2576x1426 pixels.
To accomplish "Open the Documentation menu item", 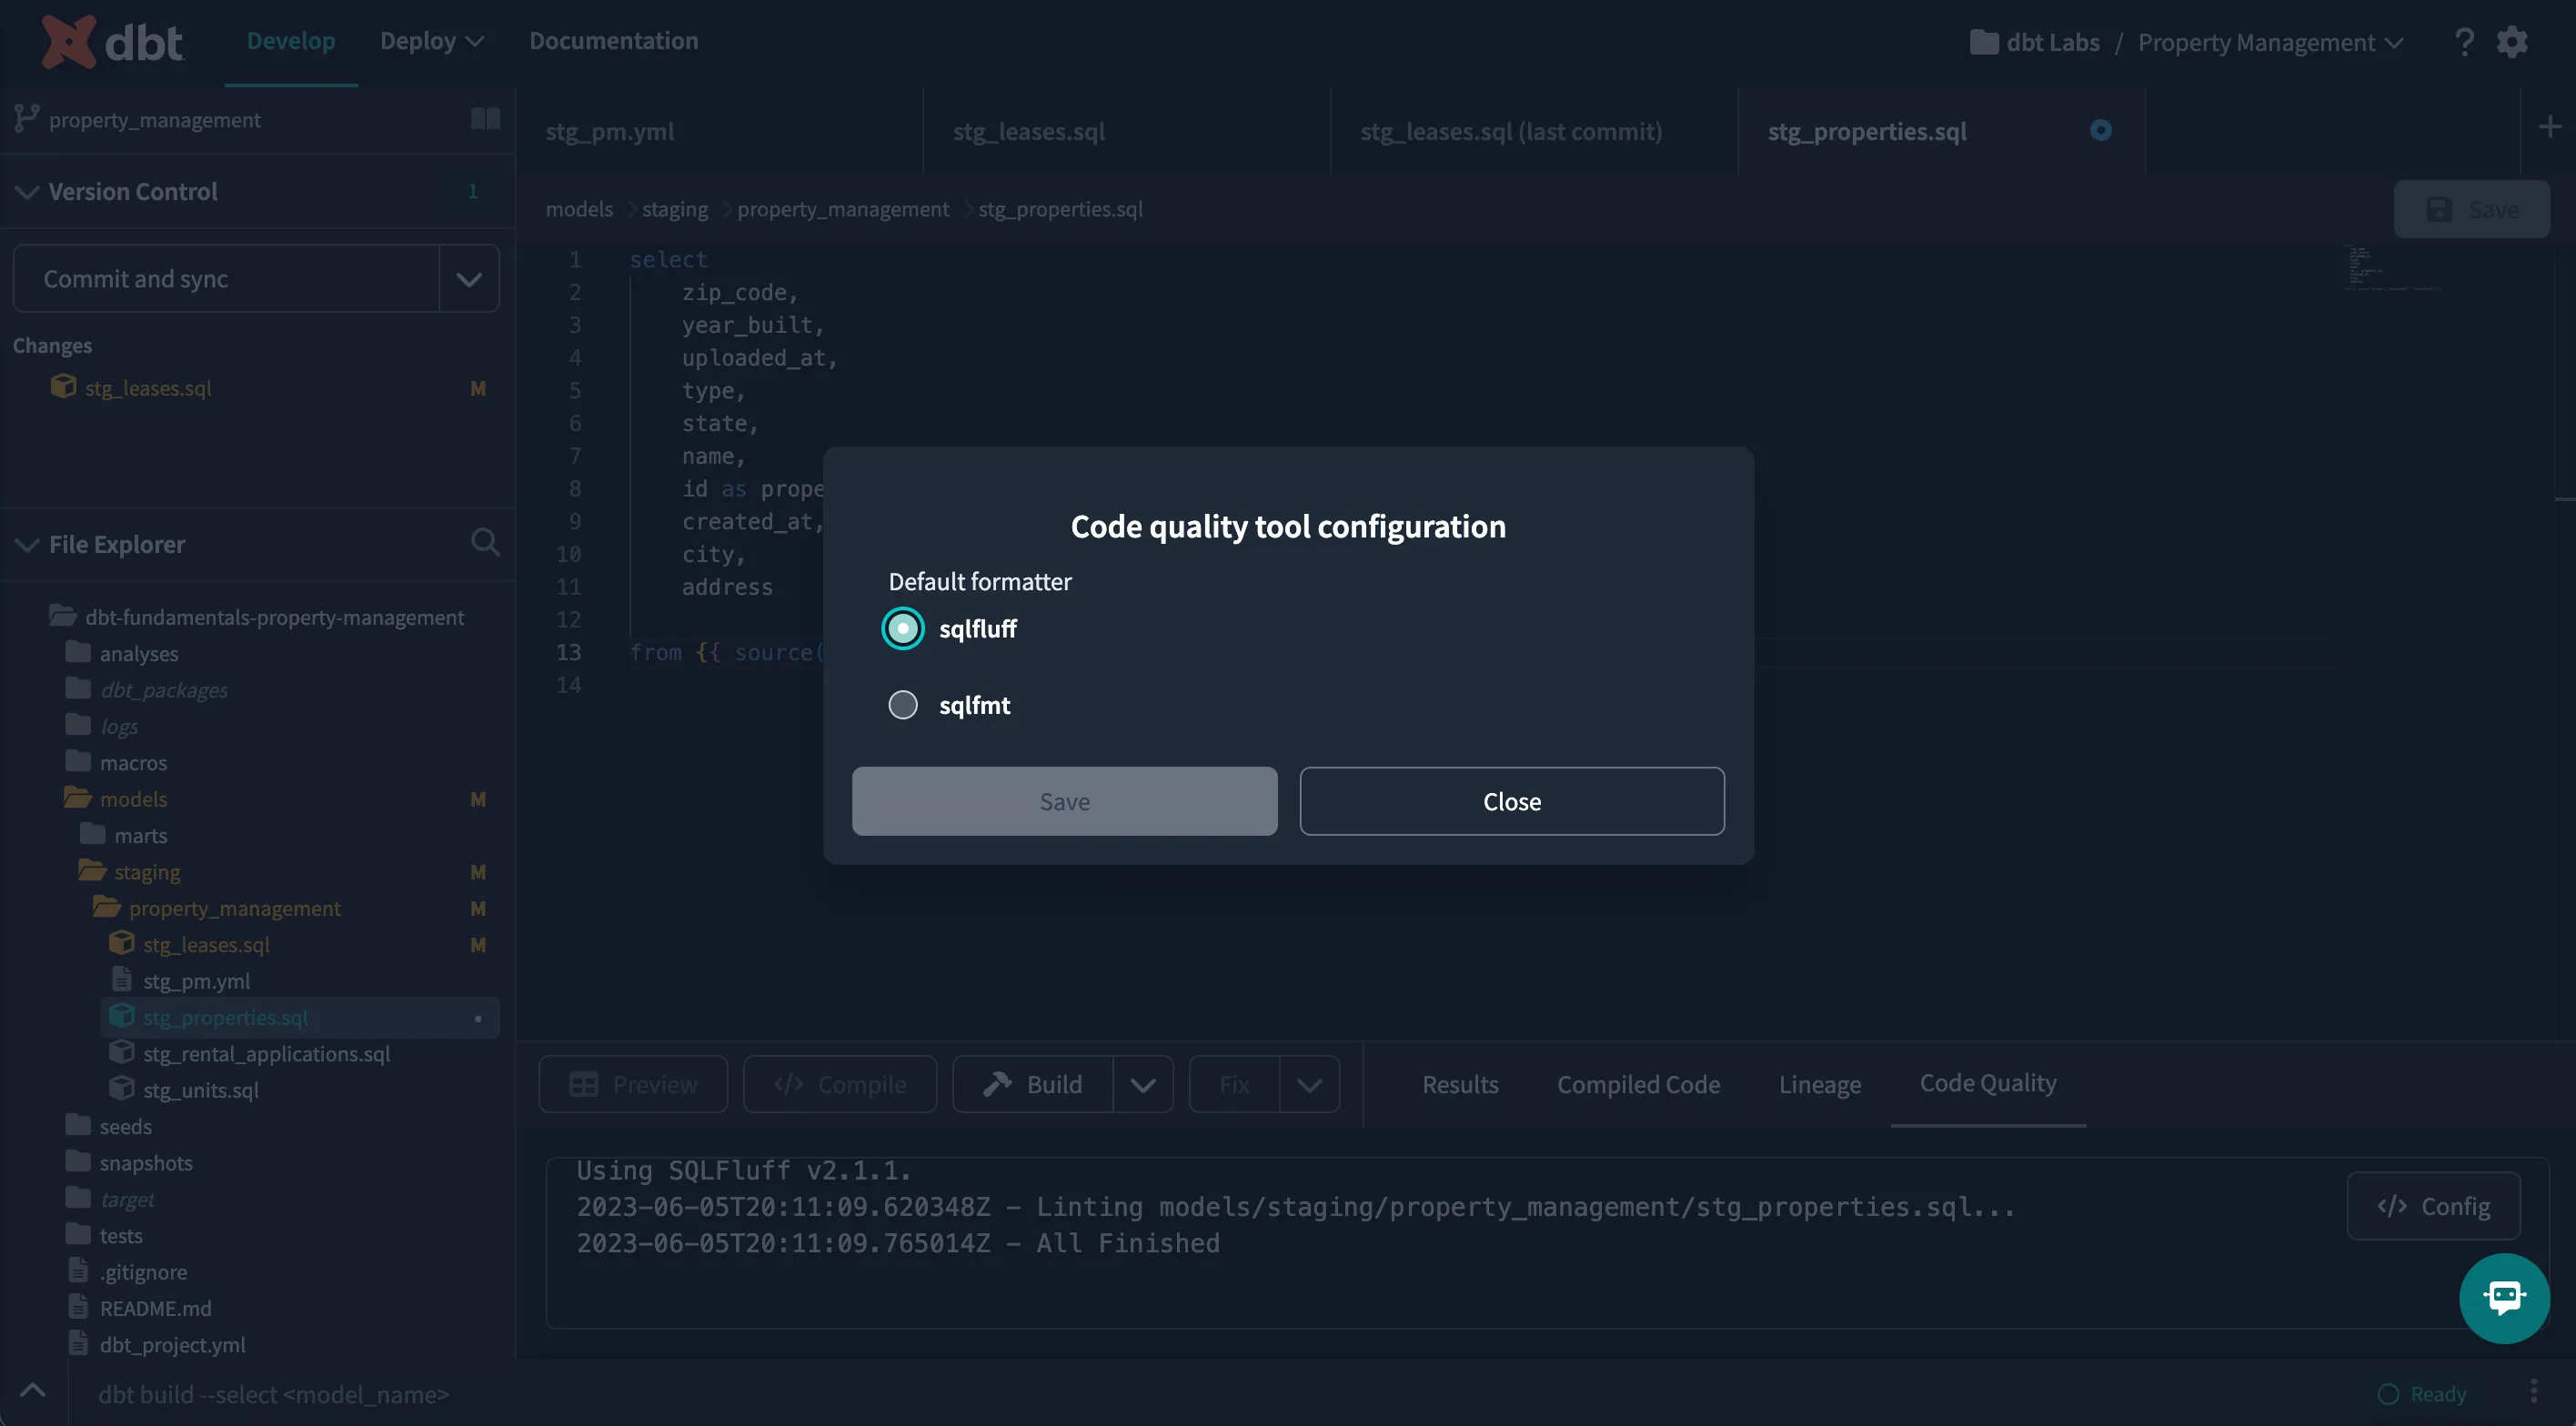I will pyautogui.click(x=613, y=41).
